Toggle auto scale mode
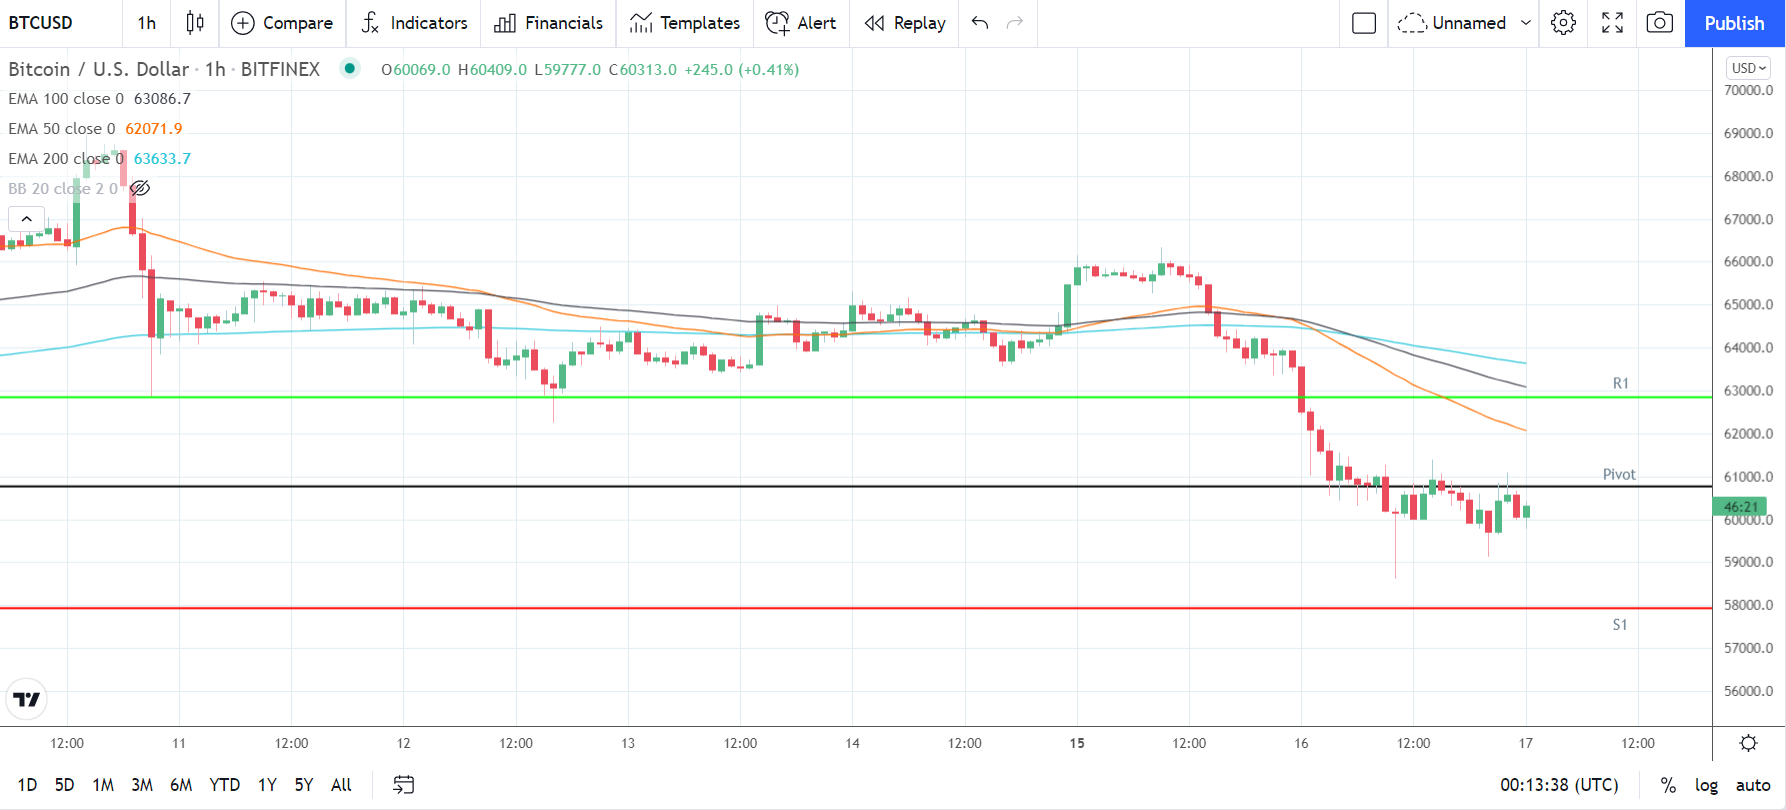Viewport: 1786px width, 810px height. [x=1753, y=785]
